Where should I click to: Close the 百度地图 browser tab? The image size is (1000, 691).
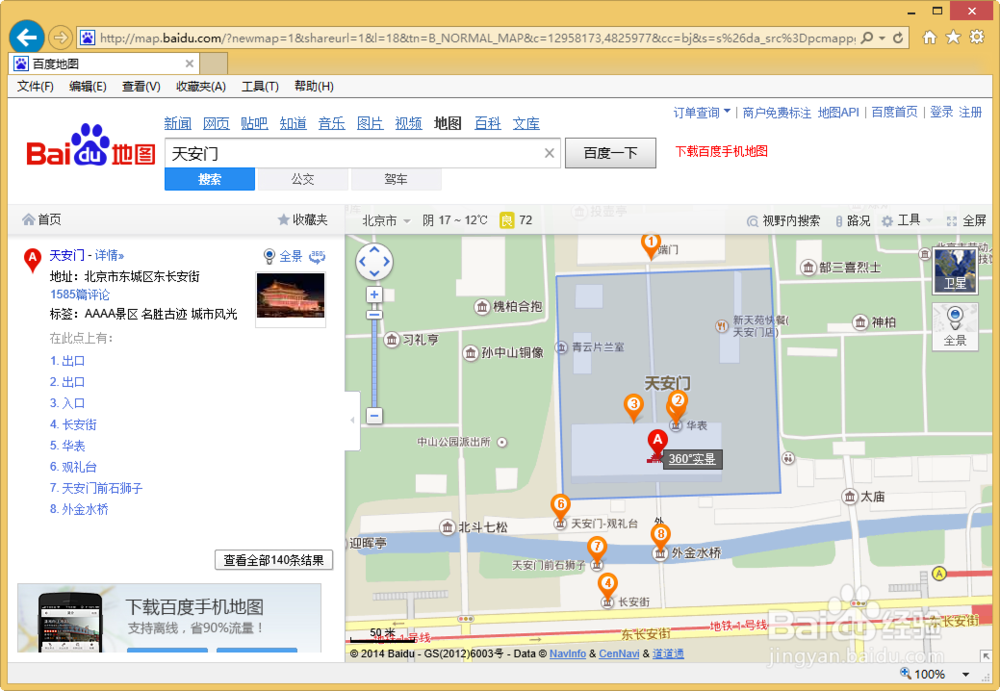(x=189, y=64)
